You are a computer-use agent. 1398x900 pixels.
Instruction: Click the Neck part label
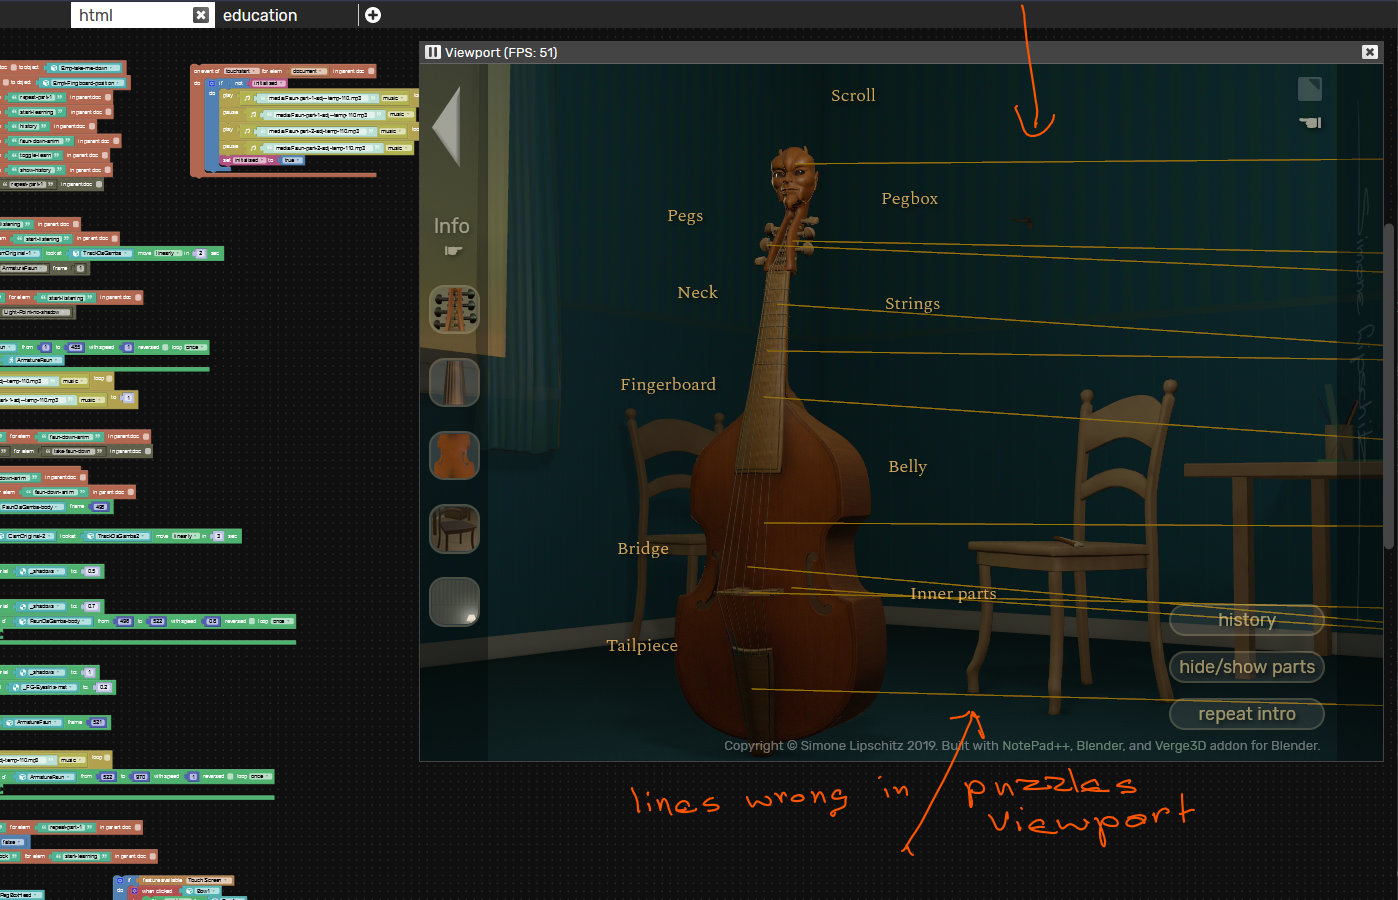(697, 292)
